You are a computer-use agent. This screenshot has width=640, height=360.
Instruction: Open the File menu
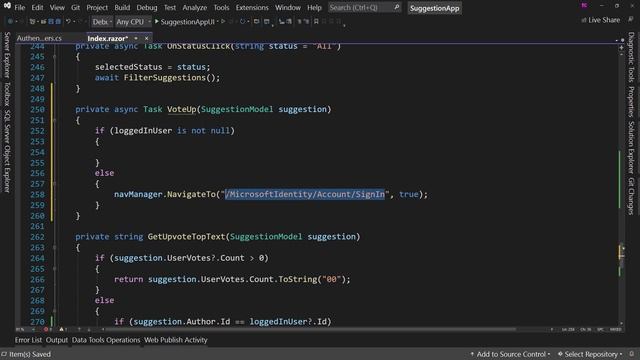click(20, 7)
